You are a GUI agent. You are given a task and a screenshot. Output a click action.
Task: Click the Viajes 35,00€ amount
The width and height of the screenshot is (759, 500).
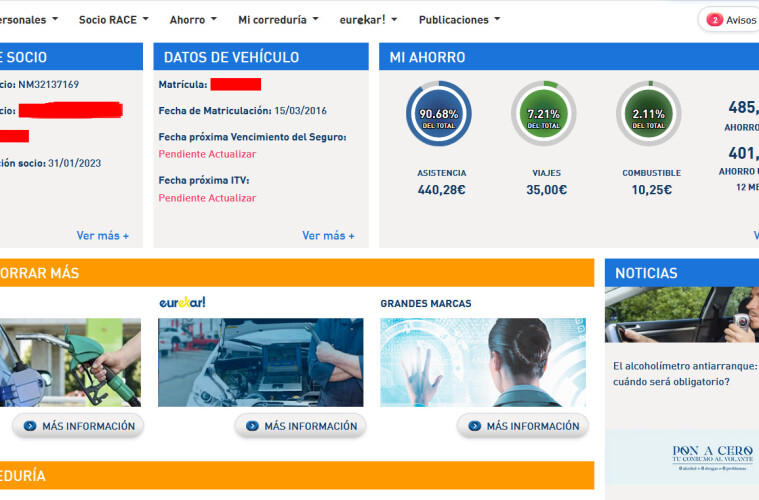546,190
